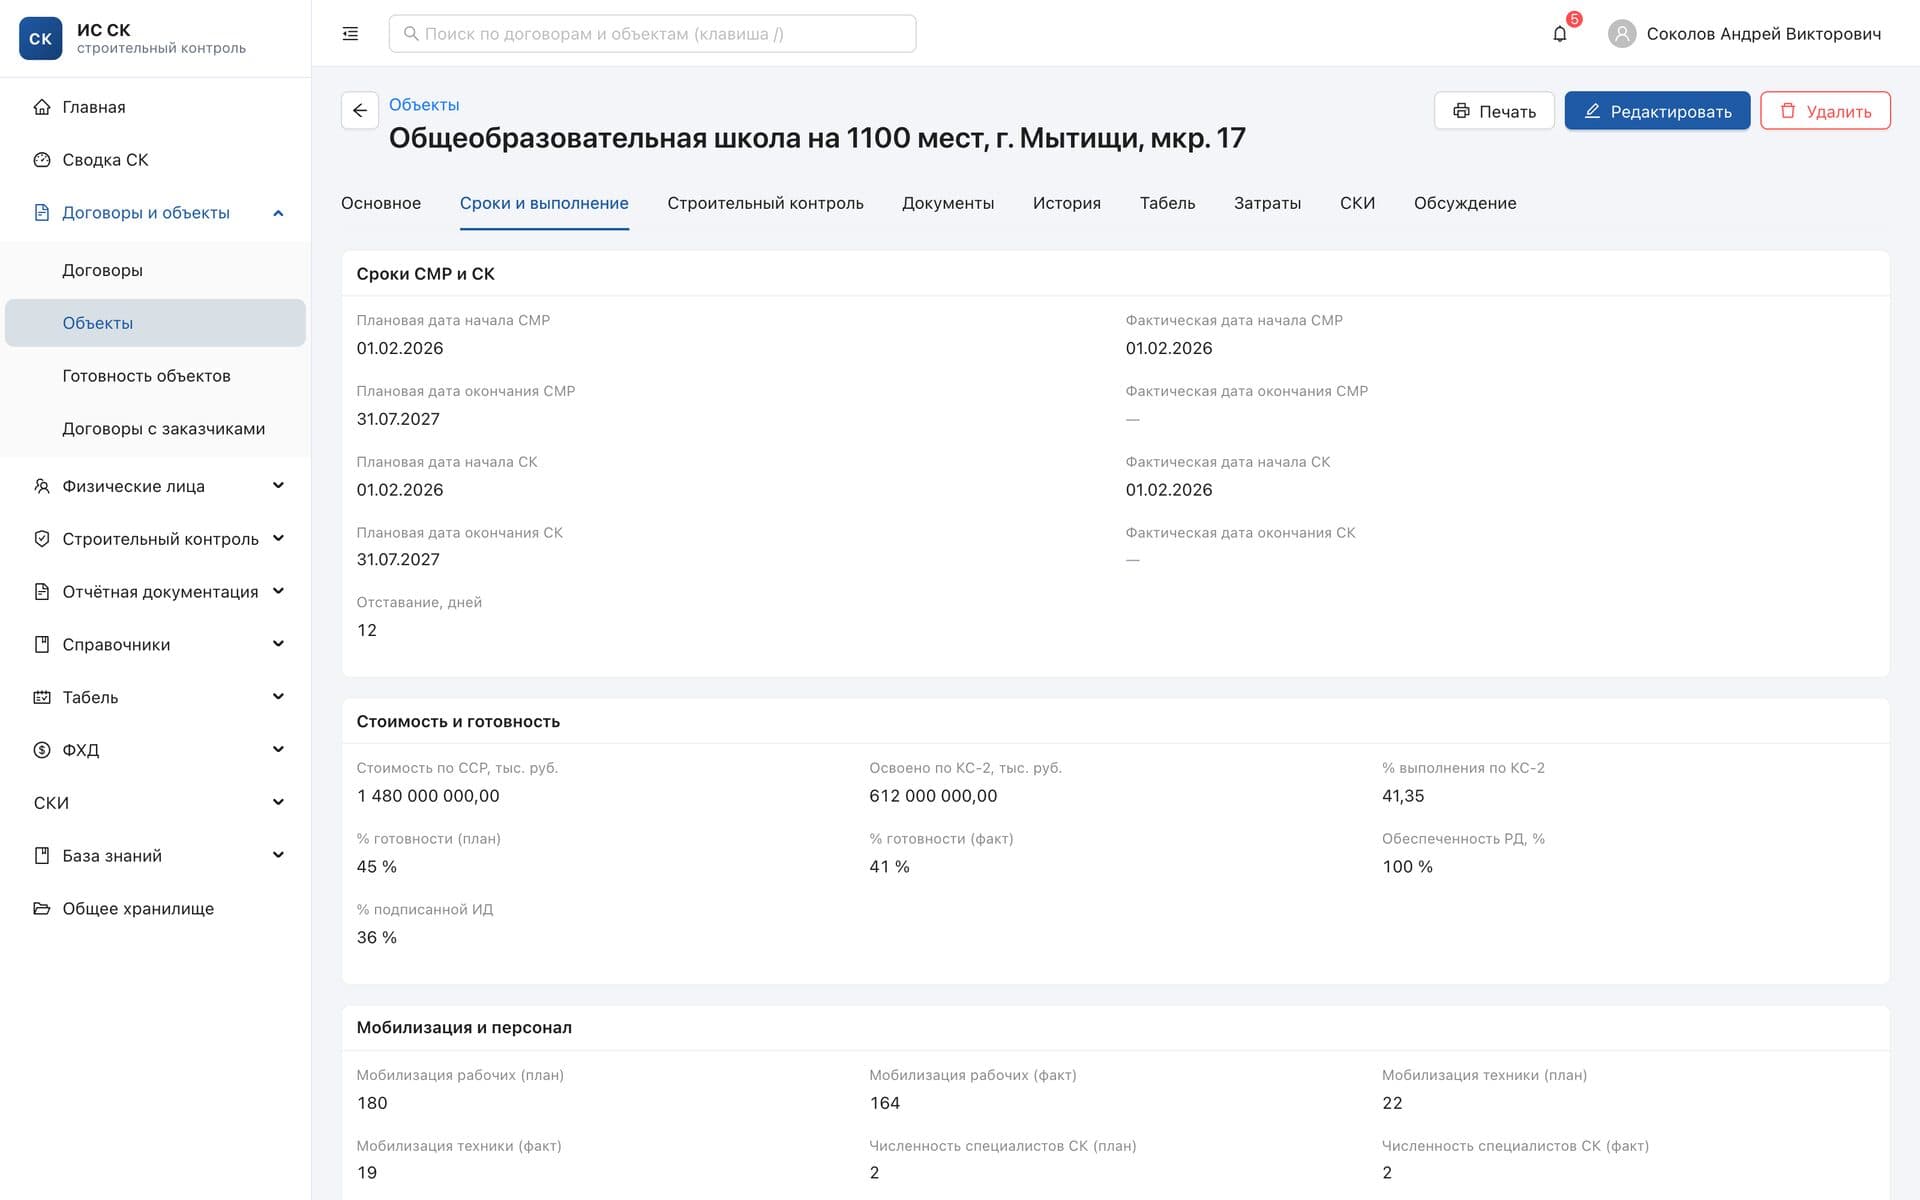Image resolution: width=1920 pixels, height=1200 pixels.
Task: Switch to the Затраты tab
Action: (x=1267, y=203)
